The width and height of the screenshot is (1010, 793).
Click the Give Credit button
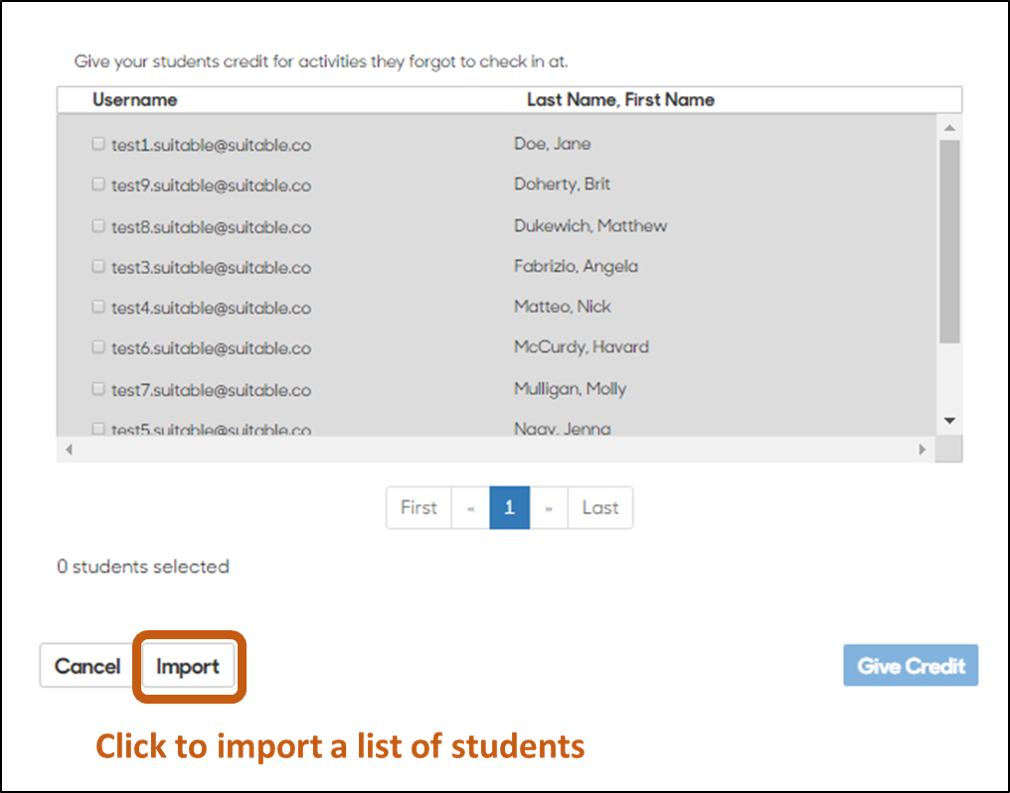pos(911,665)
